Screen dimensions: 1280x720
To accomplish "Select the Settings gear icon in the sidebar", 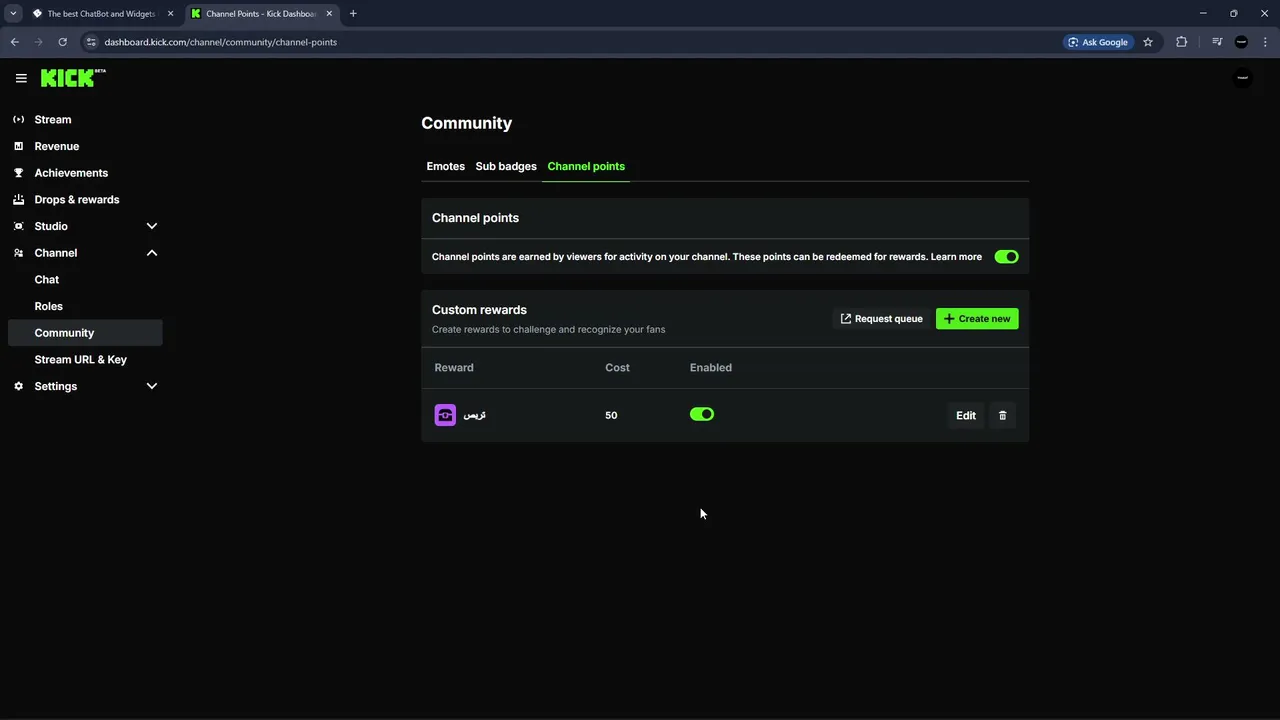I will click(18, 386).
